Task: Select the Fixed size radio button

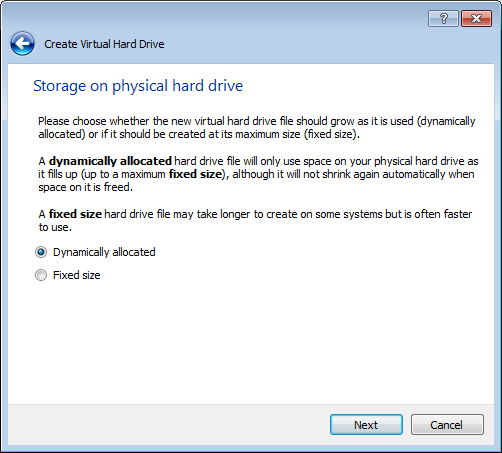Action: pyautogui.click(x=41, y=275)
